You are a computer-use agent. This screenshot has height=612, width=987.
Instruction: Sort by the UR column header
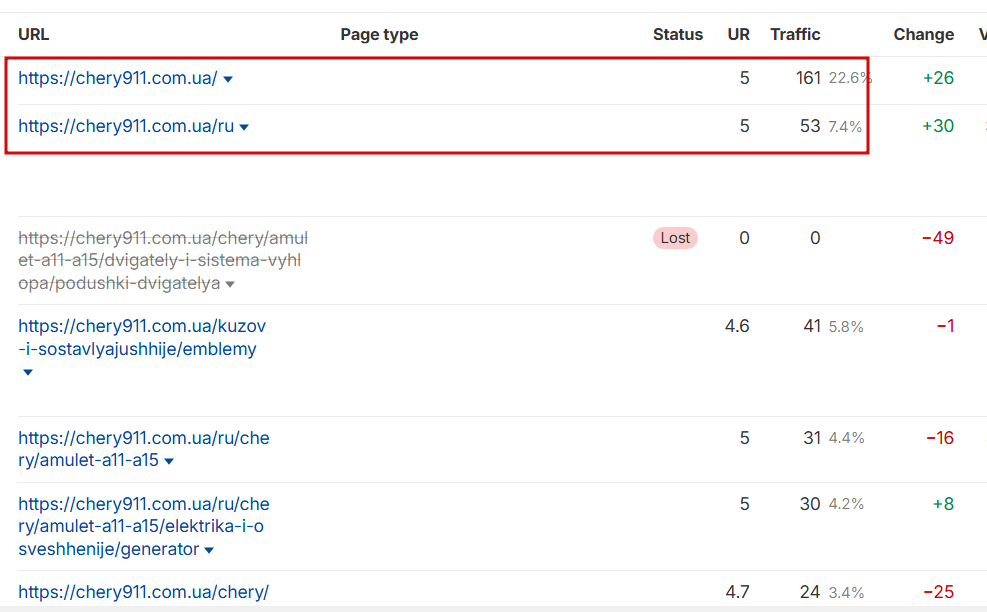[738, 34]
